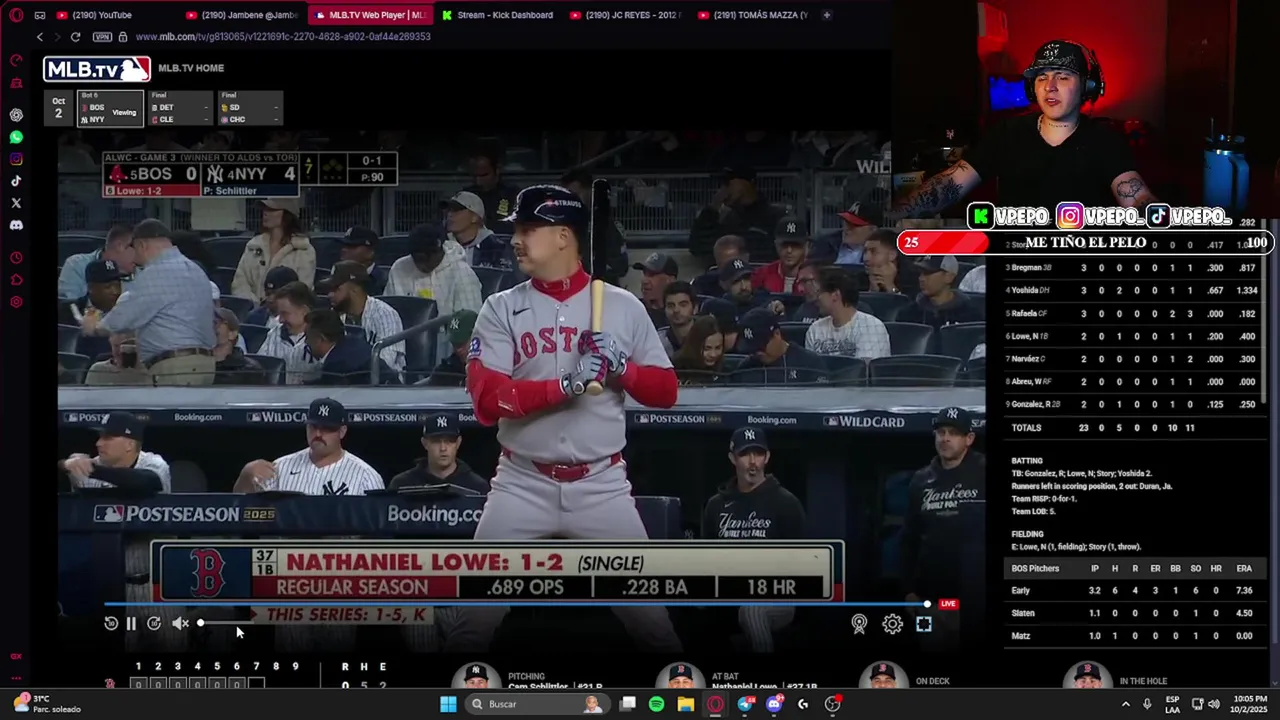
Task: Open the ESP LAA language switcher
Action: [x=1172, y=704]
